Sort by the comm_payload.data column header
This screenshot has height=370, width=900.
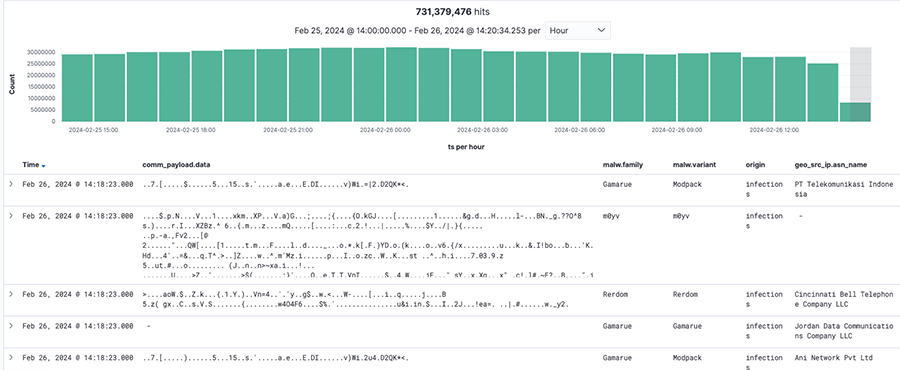[176, 165]
